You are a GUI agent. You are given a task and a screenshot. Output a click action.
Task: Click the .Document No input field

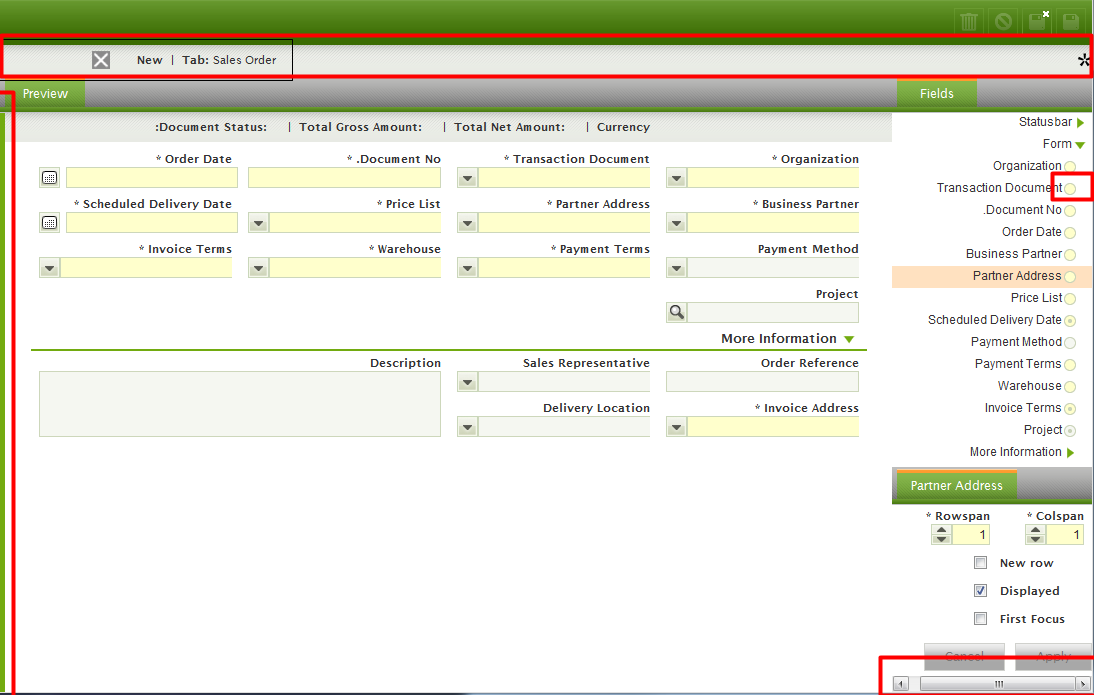[x=344, y=178]
